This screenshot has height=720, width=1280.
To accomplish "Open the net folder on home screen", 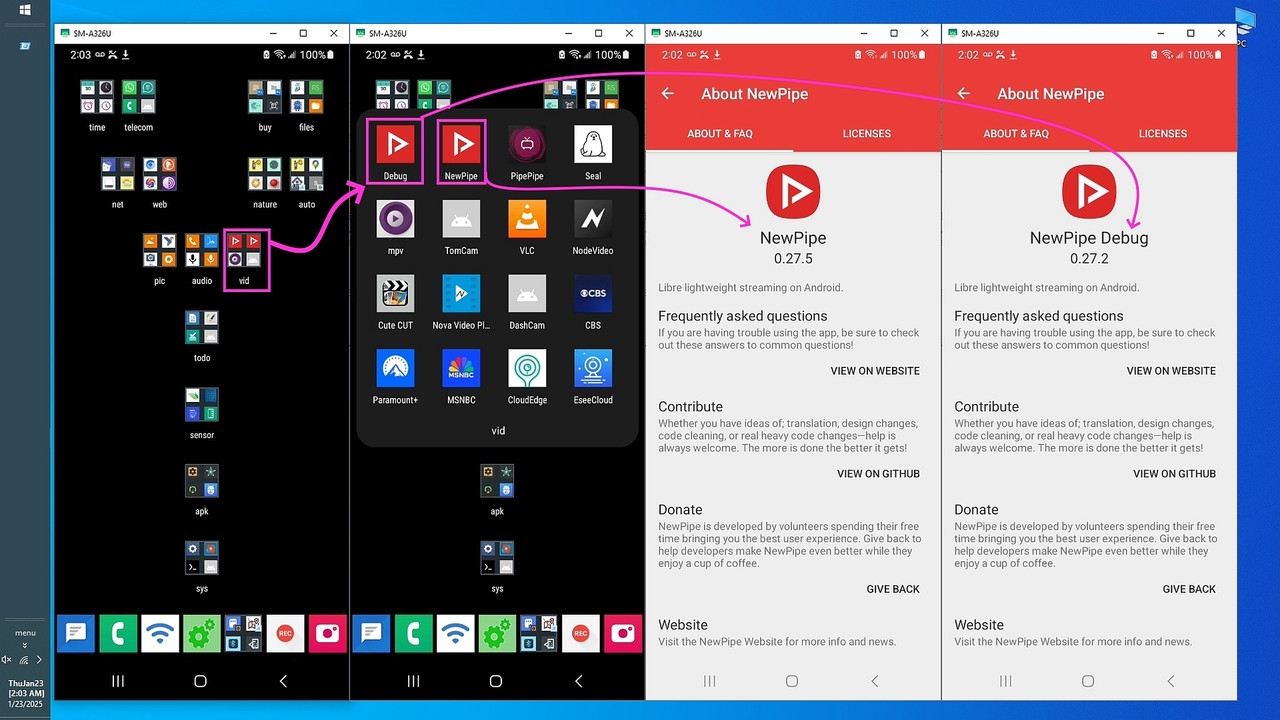I will (118, 174).
